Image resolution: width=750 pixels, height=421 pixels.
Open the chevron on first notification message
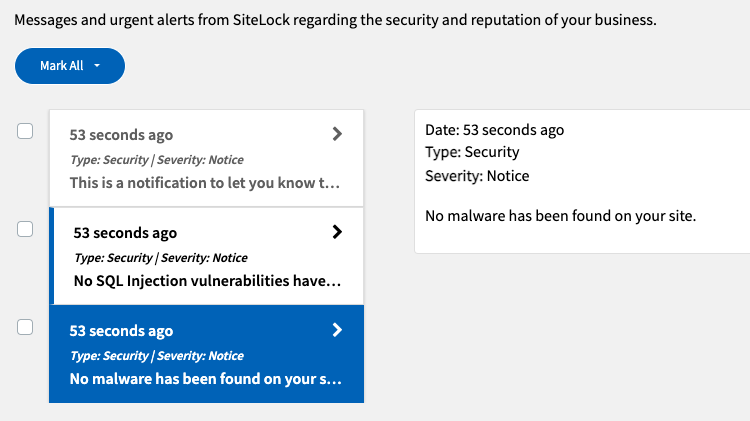[x=337, y=134]
